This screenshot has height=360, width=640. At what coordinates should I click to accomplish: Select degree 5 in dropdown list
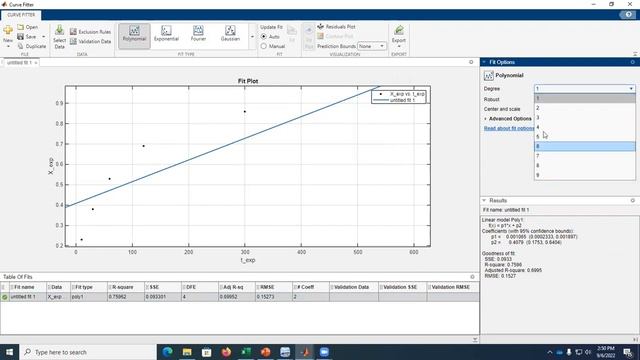[x=584, y=137]
